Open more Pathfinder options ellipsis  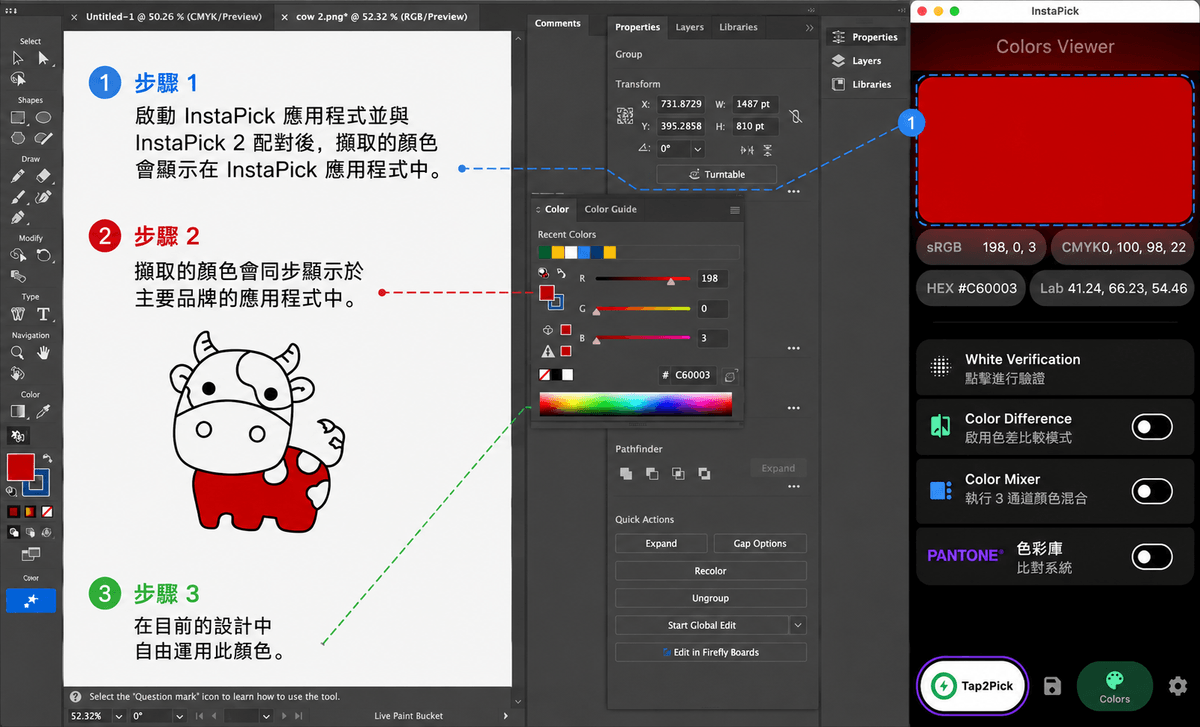(794, 487)
